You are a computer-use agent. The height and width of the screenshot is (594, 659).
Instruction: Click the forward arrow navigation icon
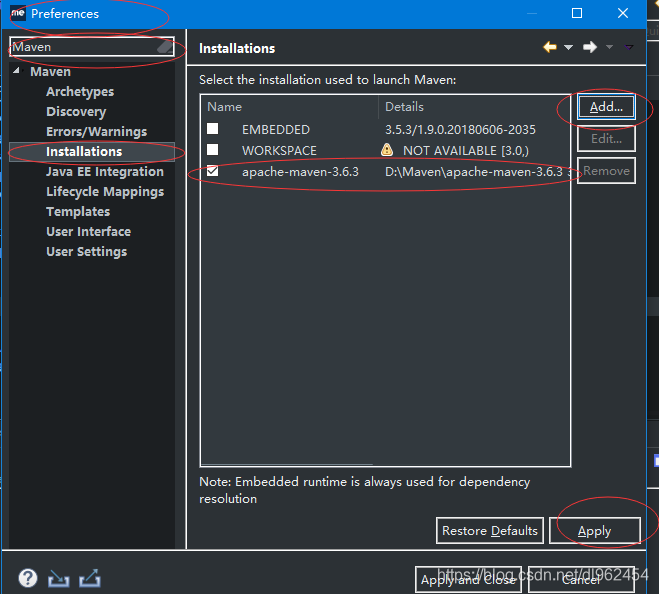[590, 47]
